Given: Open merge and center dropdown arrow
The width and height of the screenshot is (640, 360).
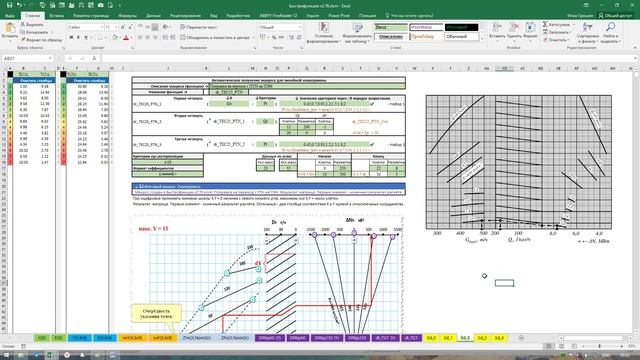Looking at the screenshot, I should coord(252,38).
